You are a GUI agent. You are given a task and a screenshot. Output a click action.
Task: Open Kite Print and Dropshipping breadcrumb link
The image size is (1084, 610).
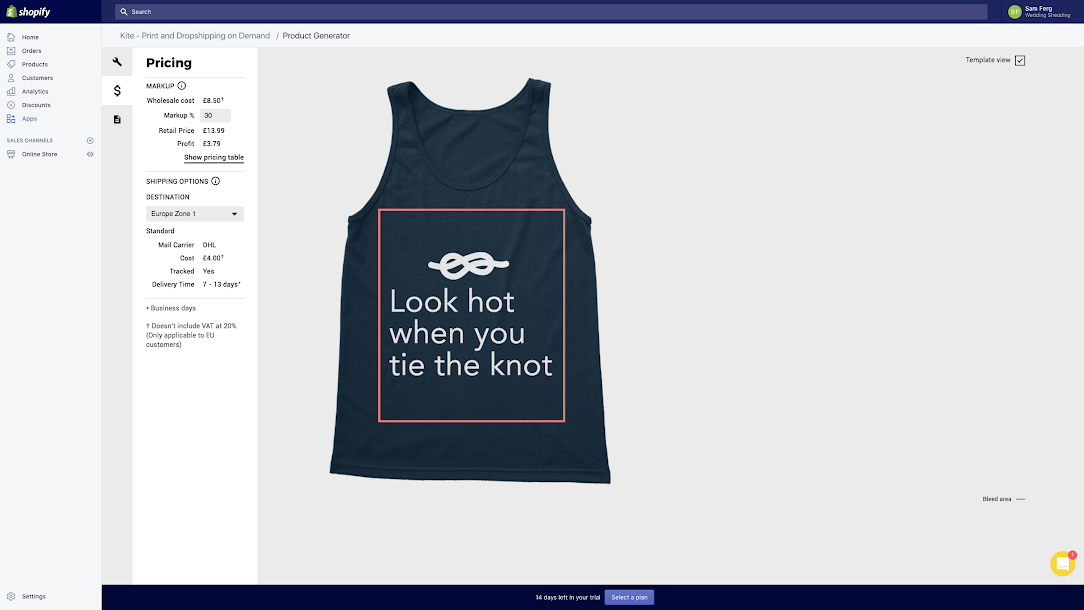click(195, 36)
